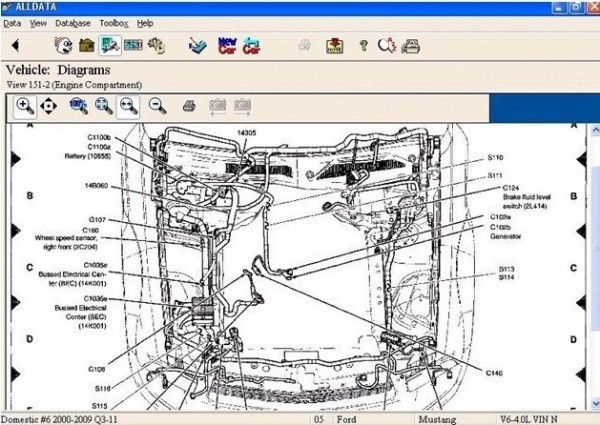The height and width of the screenshot is (425, 600).
Task: Click the Fit Width zoom icon
Action: (129, 105)
